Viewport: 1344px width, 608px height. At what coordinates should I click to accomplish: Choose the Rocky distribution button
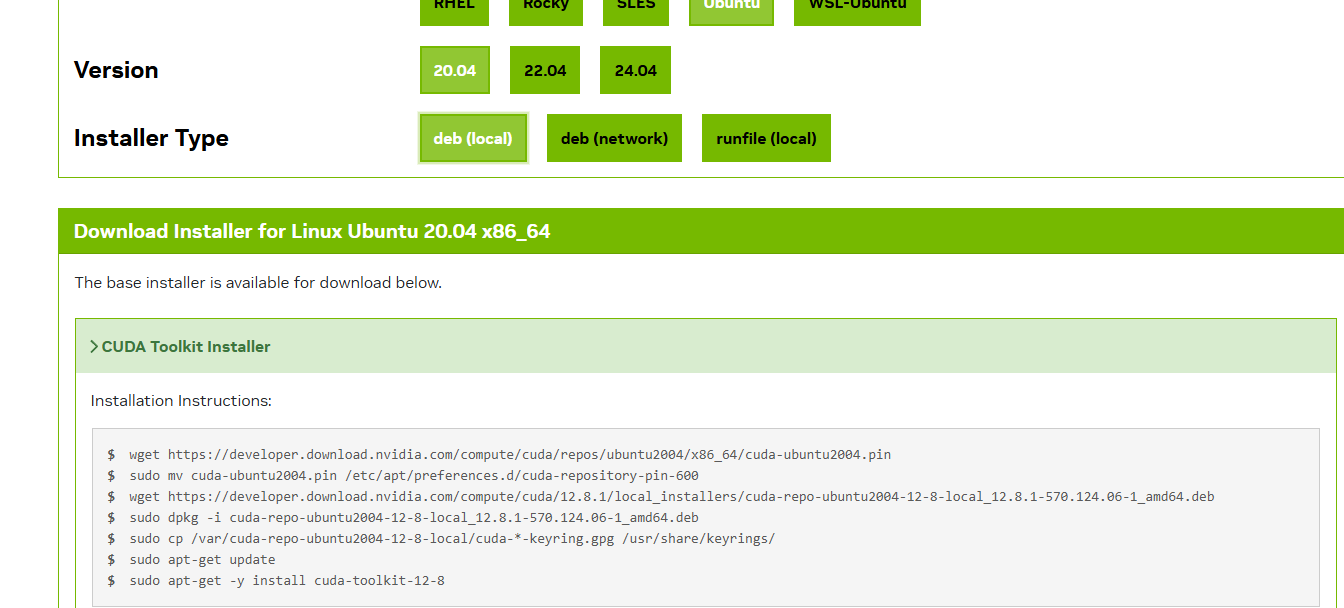coord(546,11)
